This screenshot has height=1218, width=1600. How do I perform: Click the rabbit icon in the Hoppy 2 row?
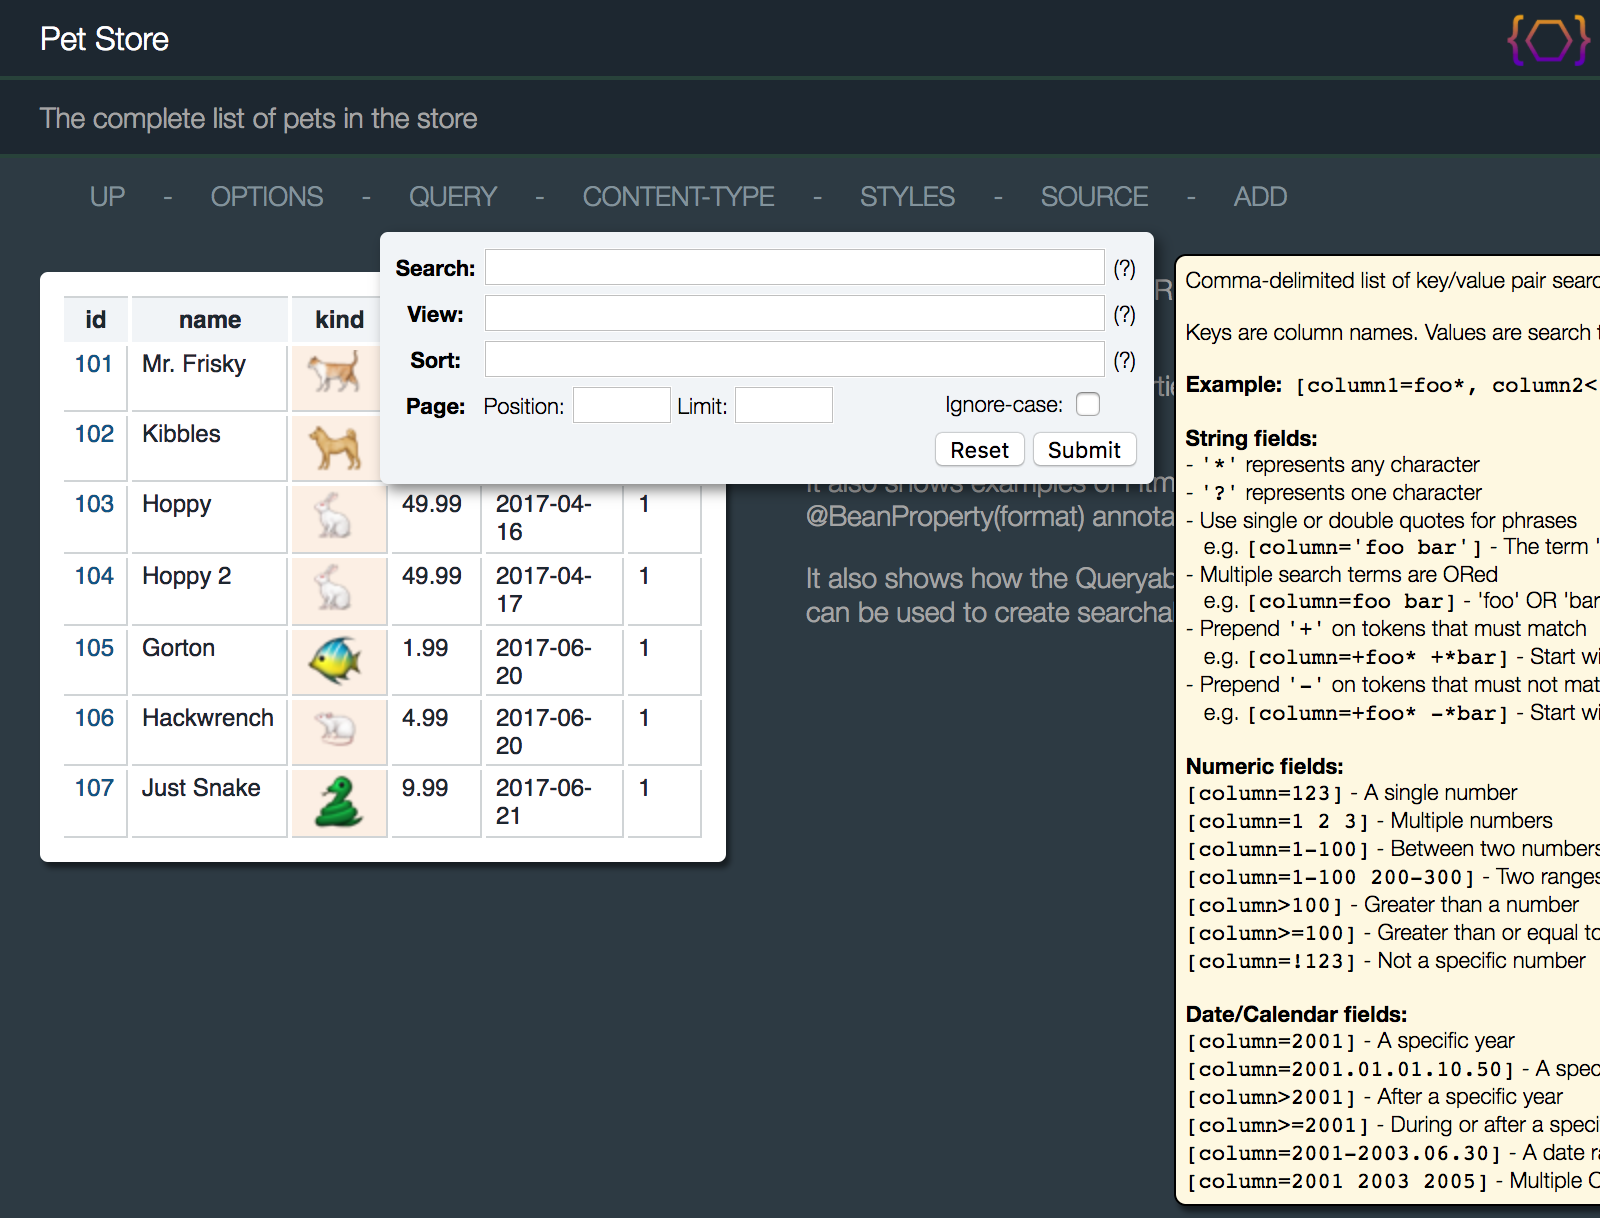(x=334, y=587)
